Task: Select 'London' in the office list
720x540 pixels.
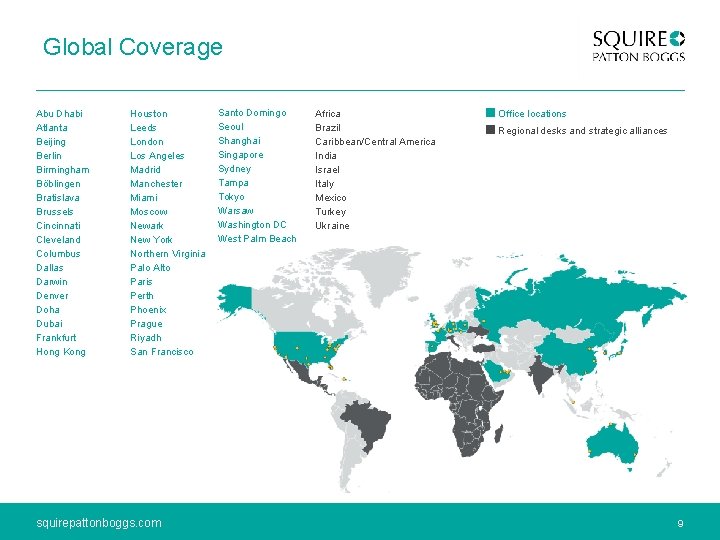Action: tap(147, 142)
